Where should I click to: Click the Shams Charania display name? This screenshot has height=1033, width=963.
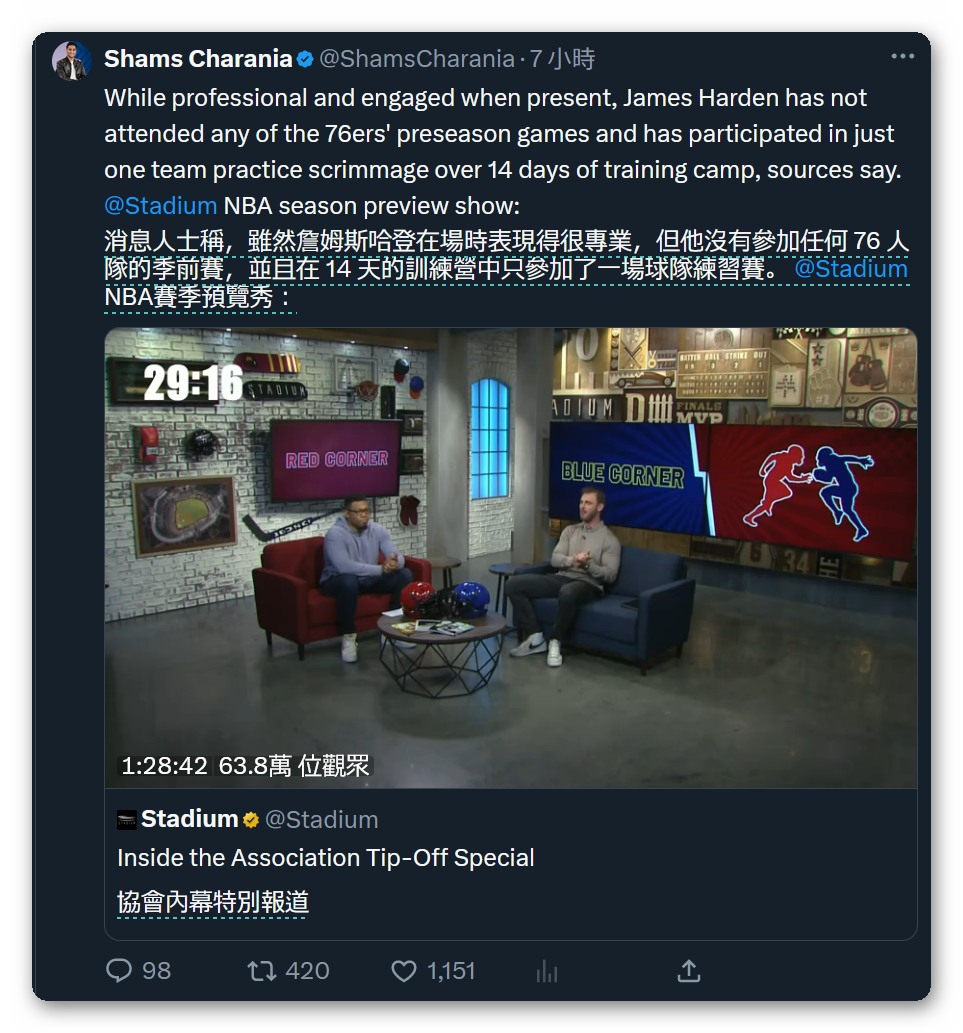click(x=198, y=59)
